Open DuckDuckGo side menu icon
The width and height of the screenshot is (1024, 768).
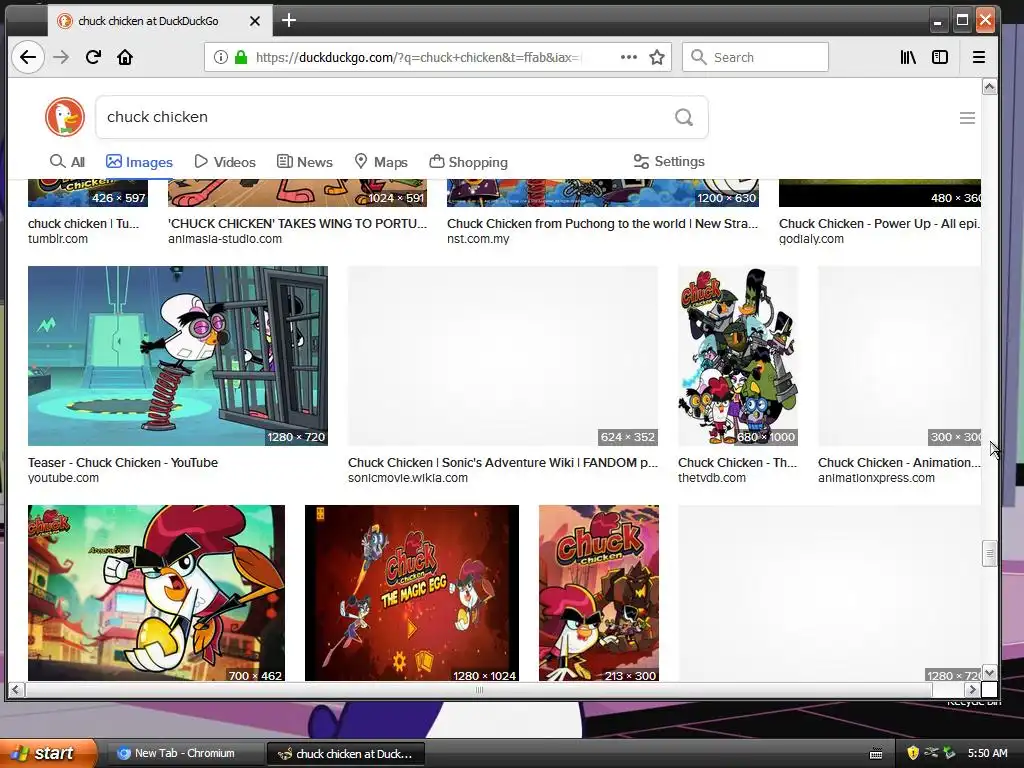point(967,118)
